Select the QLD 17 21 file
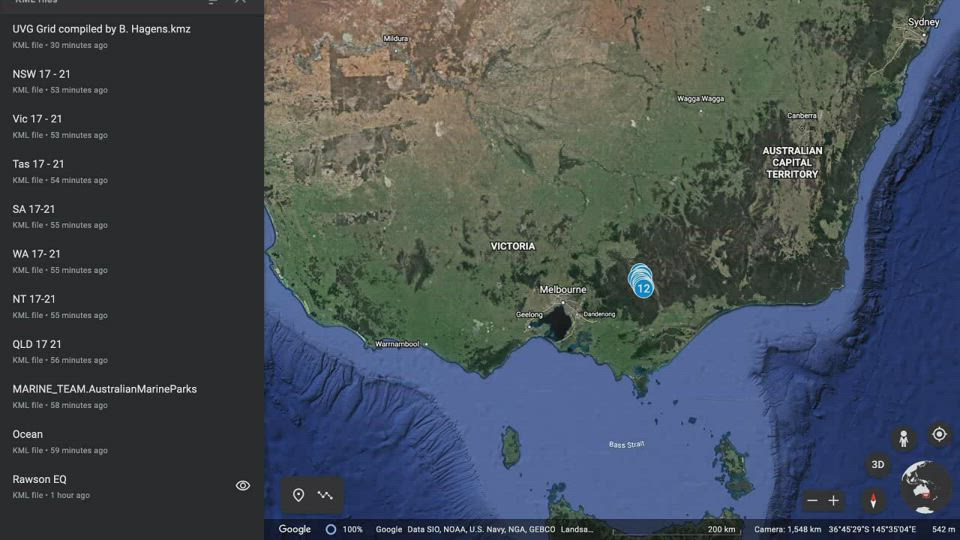 point(37,344)
